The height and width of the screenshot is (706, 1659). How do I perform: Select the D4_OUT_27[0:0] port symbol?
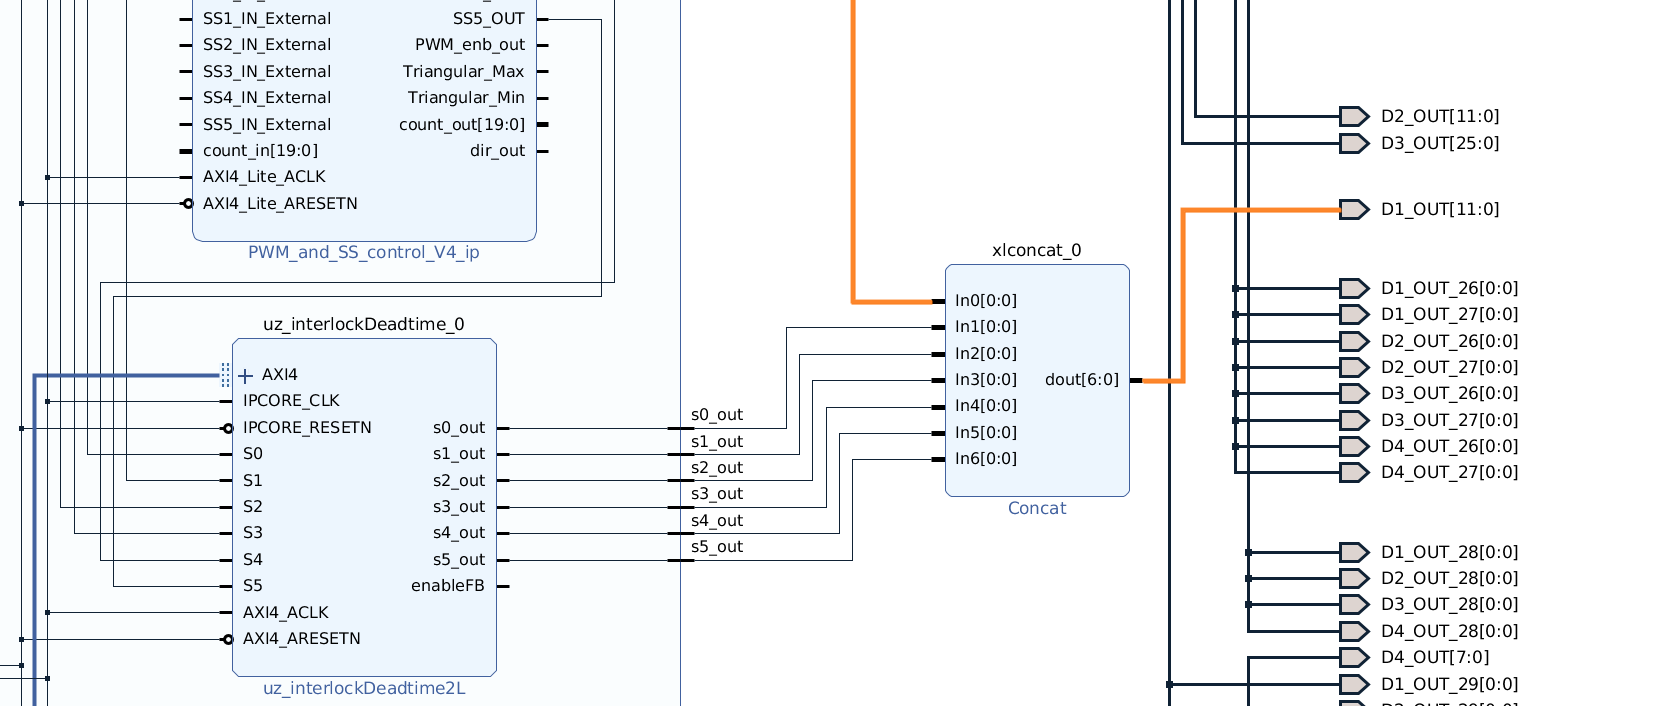pos(1353,473)
